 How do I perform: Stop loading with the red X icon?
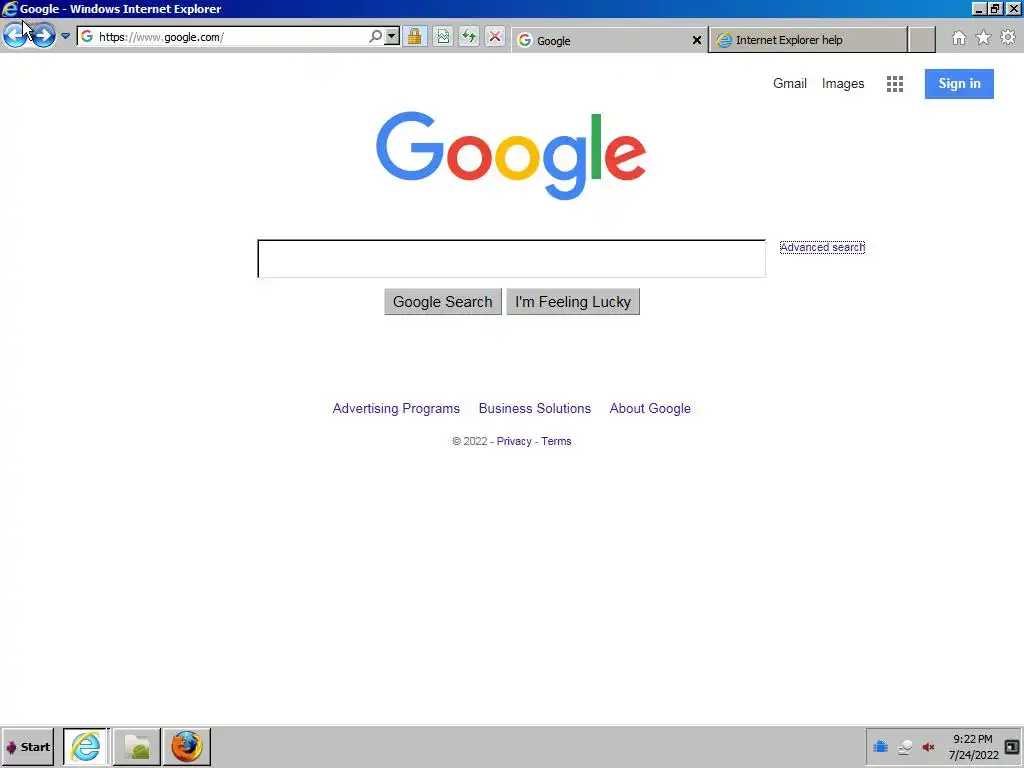click(495, 37)
